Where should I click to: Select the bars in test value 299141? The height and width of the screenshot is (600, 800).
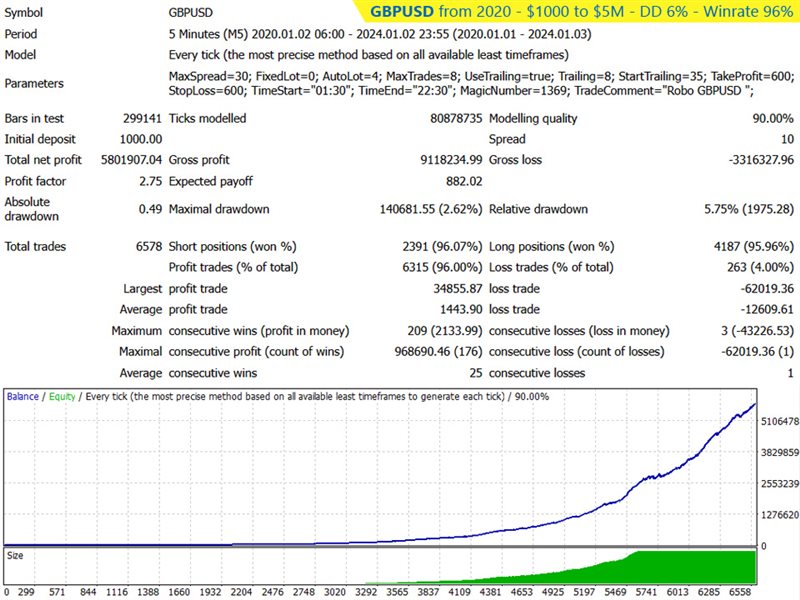(142, 118)
